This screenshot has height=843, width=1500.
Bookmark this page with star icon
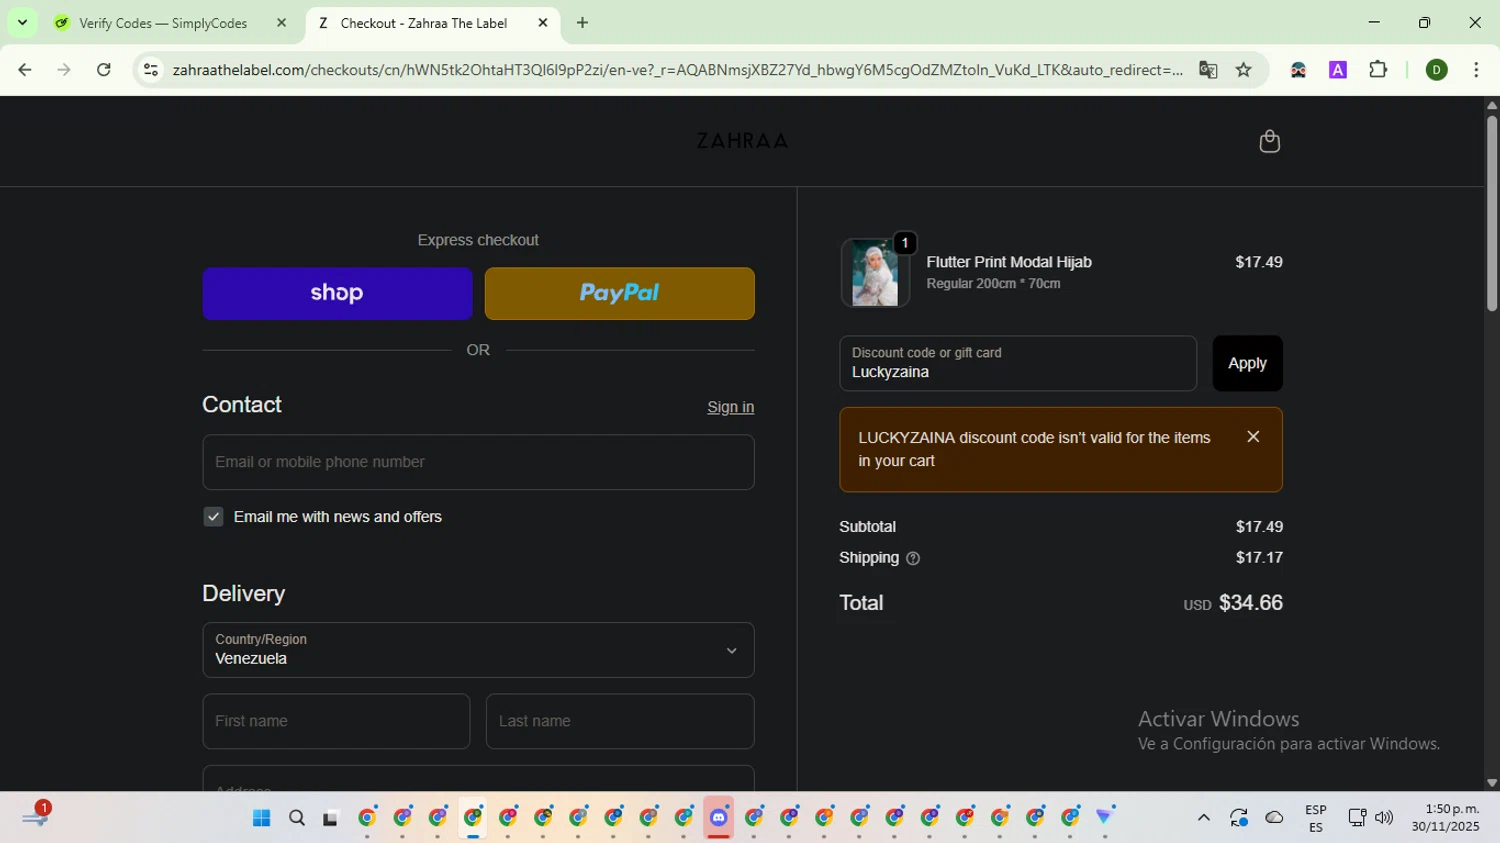point(1244,70)
